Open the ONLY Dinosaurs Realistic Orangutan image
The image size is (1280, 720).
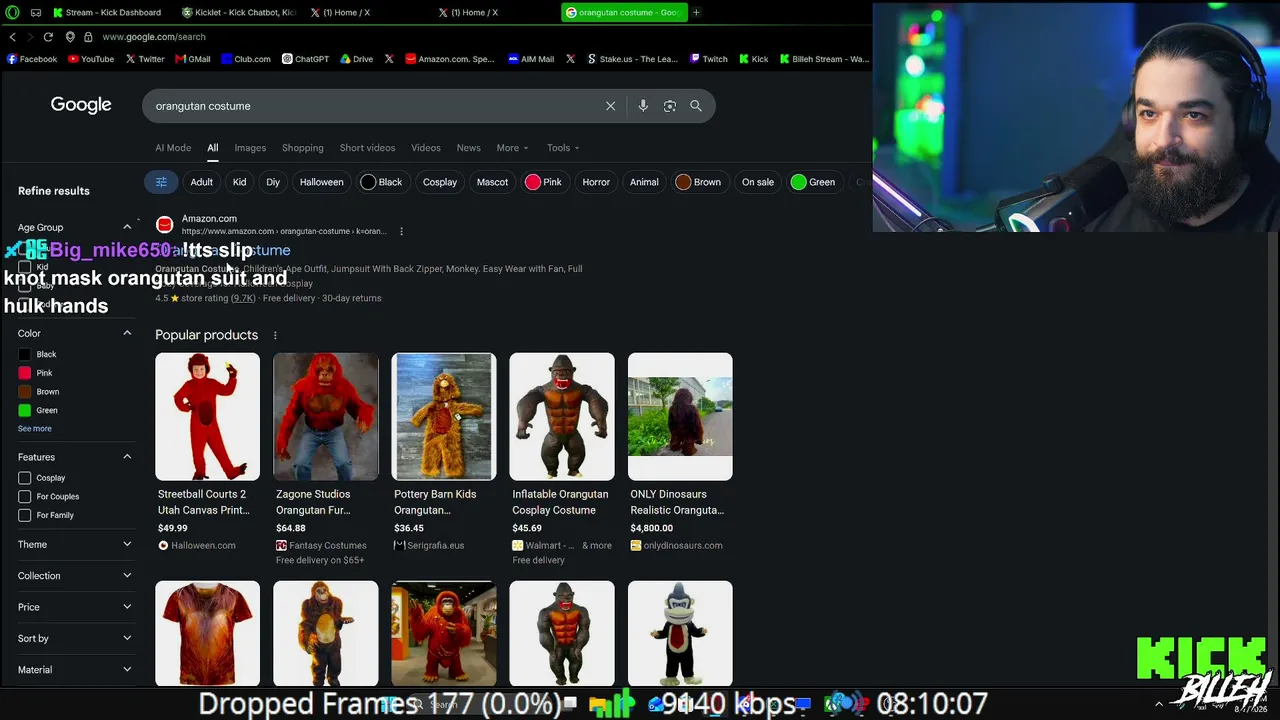(680, 416)
